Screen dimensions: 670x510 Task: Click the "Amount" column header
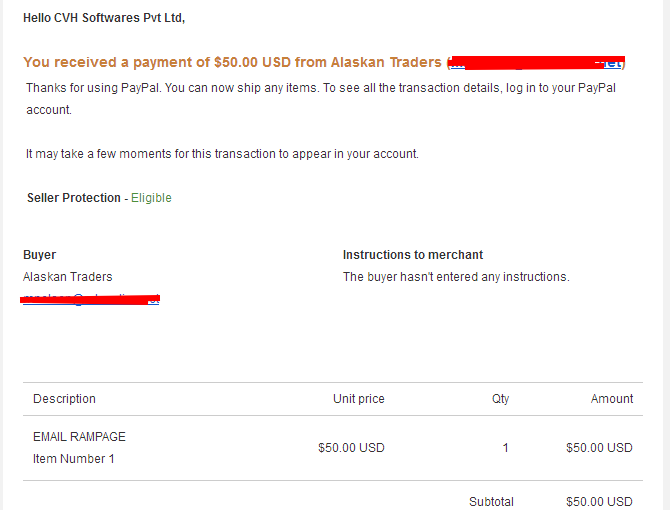[x=612, y=399]
